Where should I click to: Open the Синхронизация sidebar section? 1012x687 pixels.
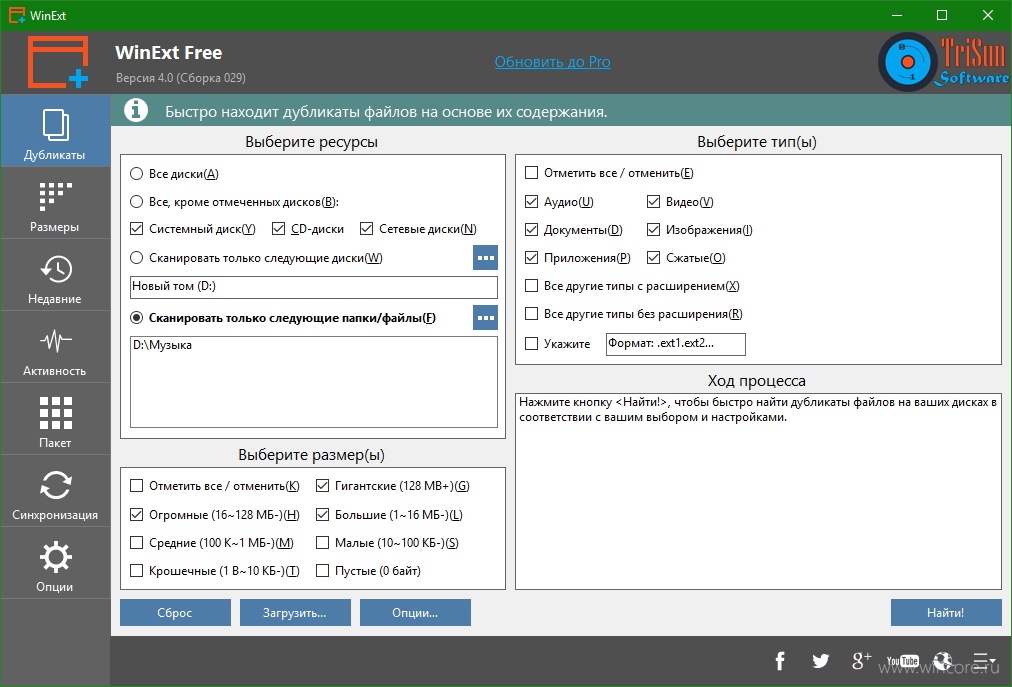pyautogui.click(x=55, y=491)
